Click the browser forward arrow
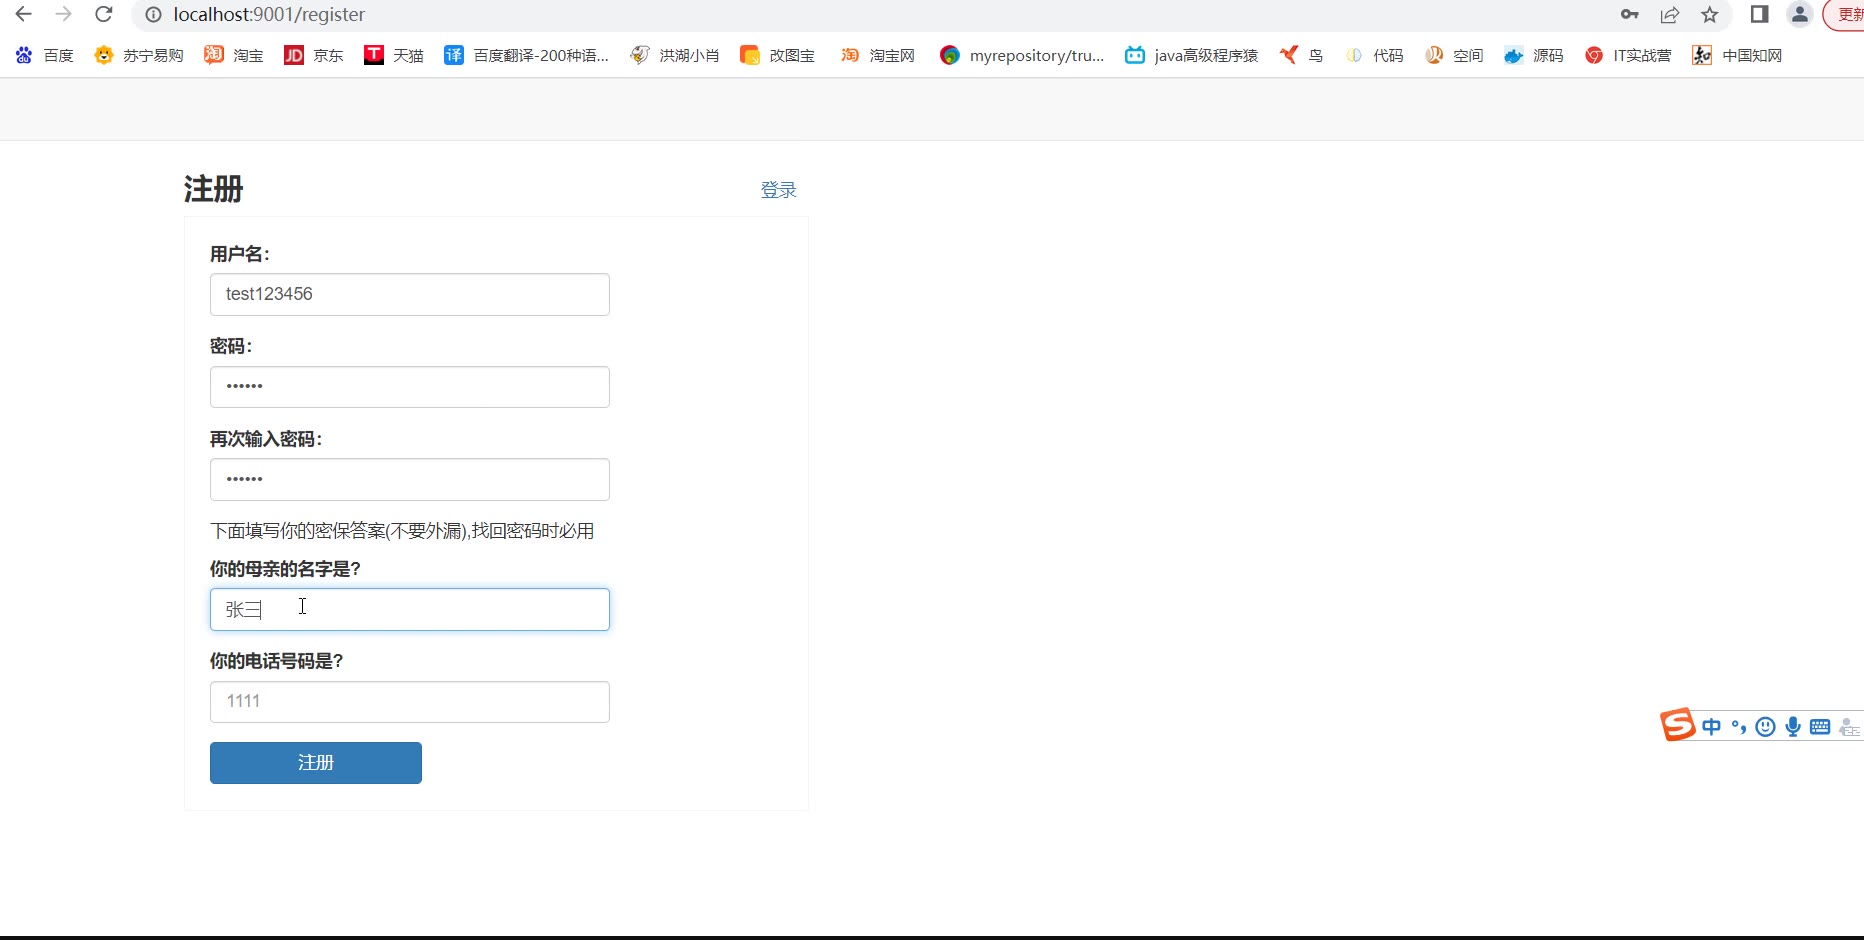 coord(63,14)
